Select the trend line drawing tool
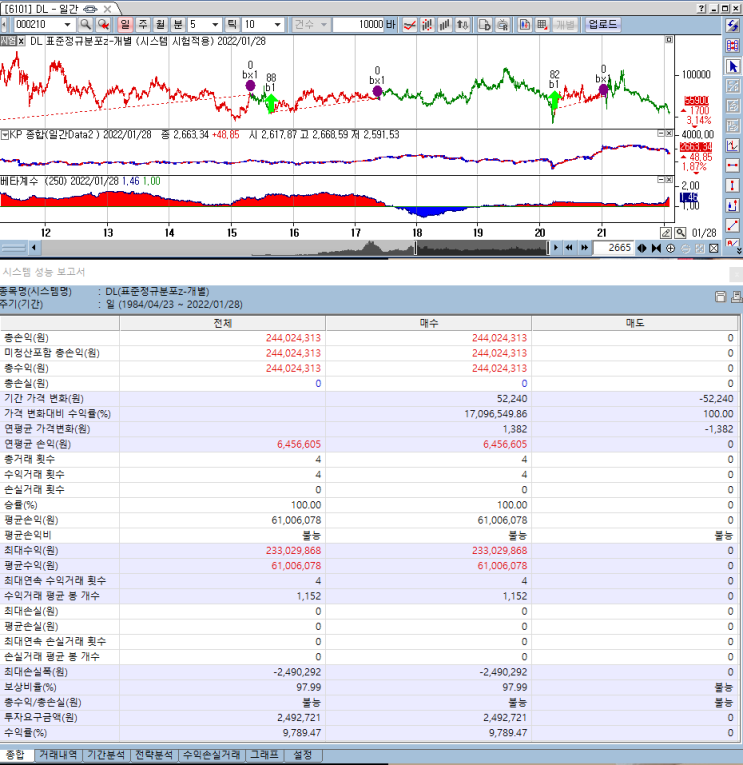 (732, 225)
